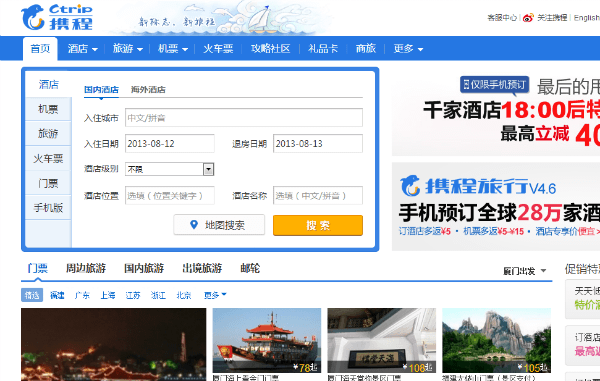Click the dolphin icon beside 携程旅行V4.6
The width and height of the screenshot is (600, 381).
point(410,186)
